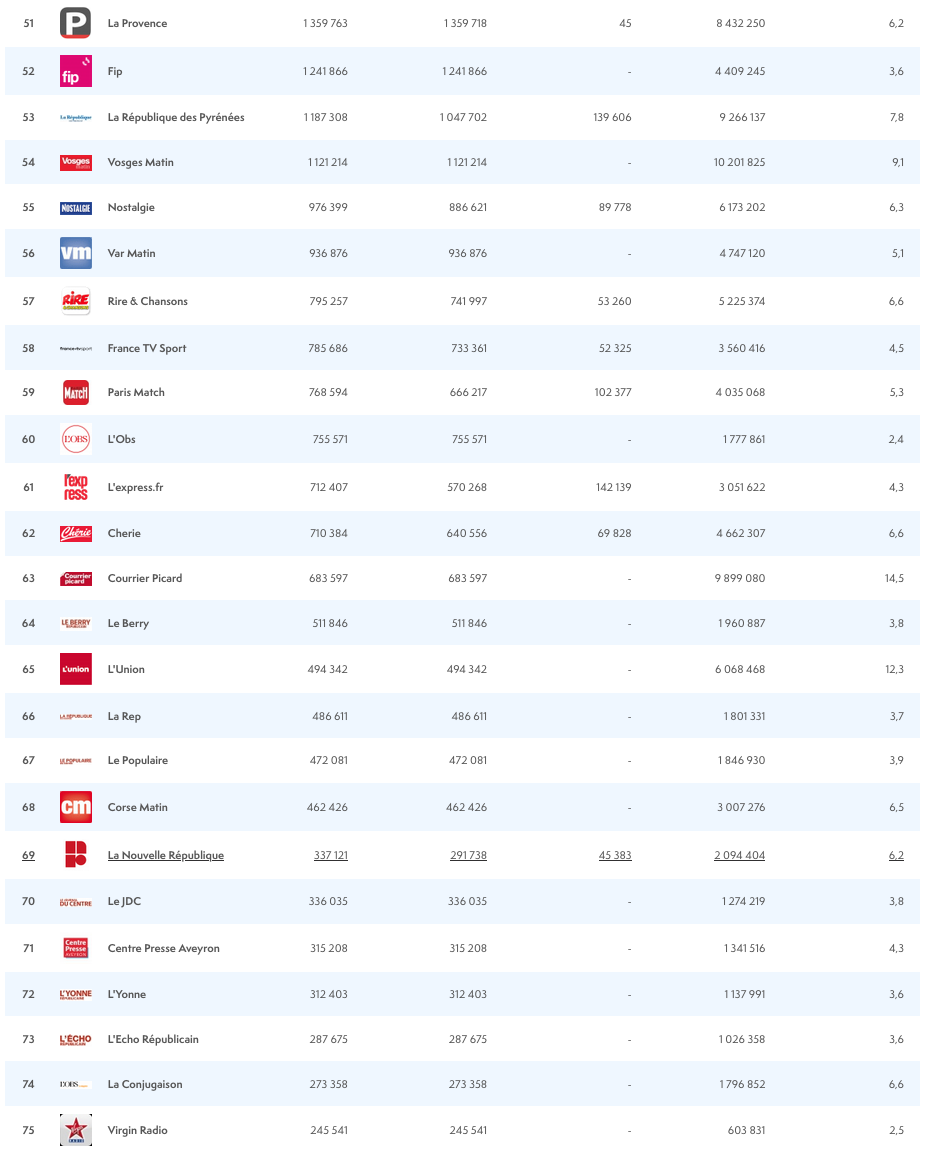
Task: Click the pink Fip logo
Action: [x=76, y=71]
